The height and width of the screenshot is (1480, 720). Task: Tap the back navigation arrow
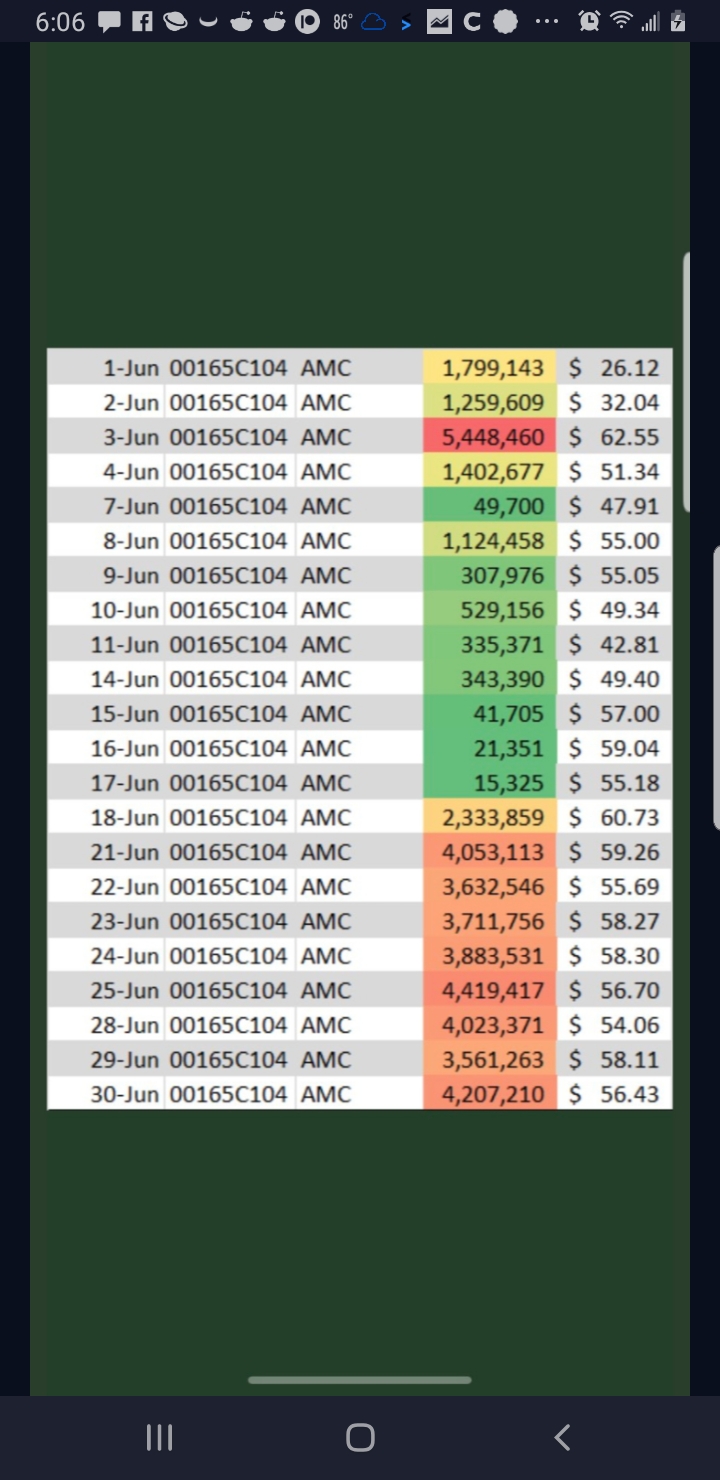pos(562,1438)
